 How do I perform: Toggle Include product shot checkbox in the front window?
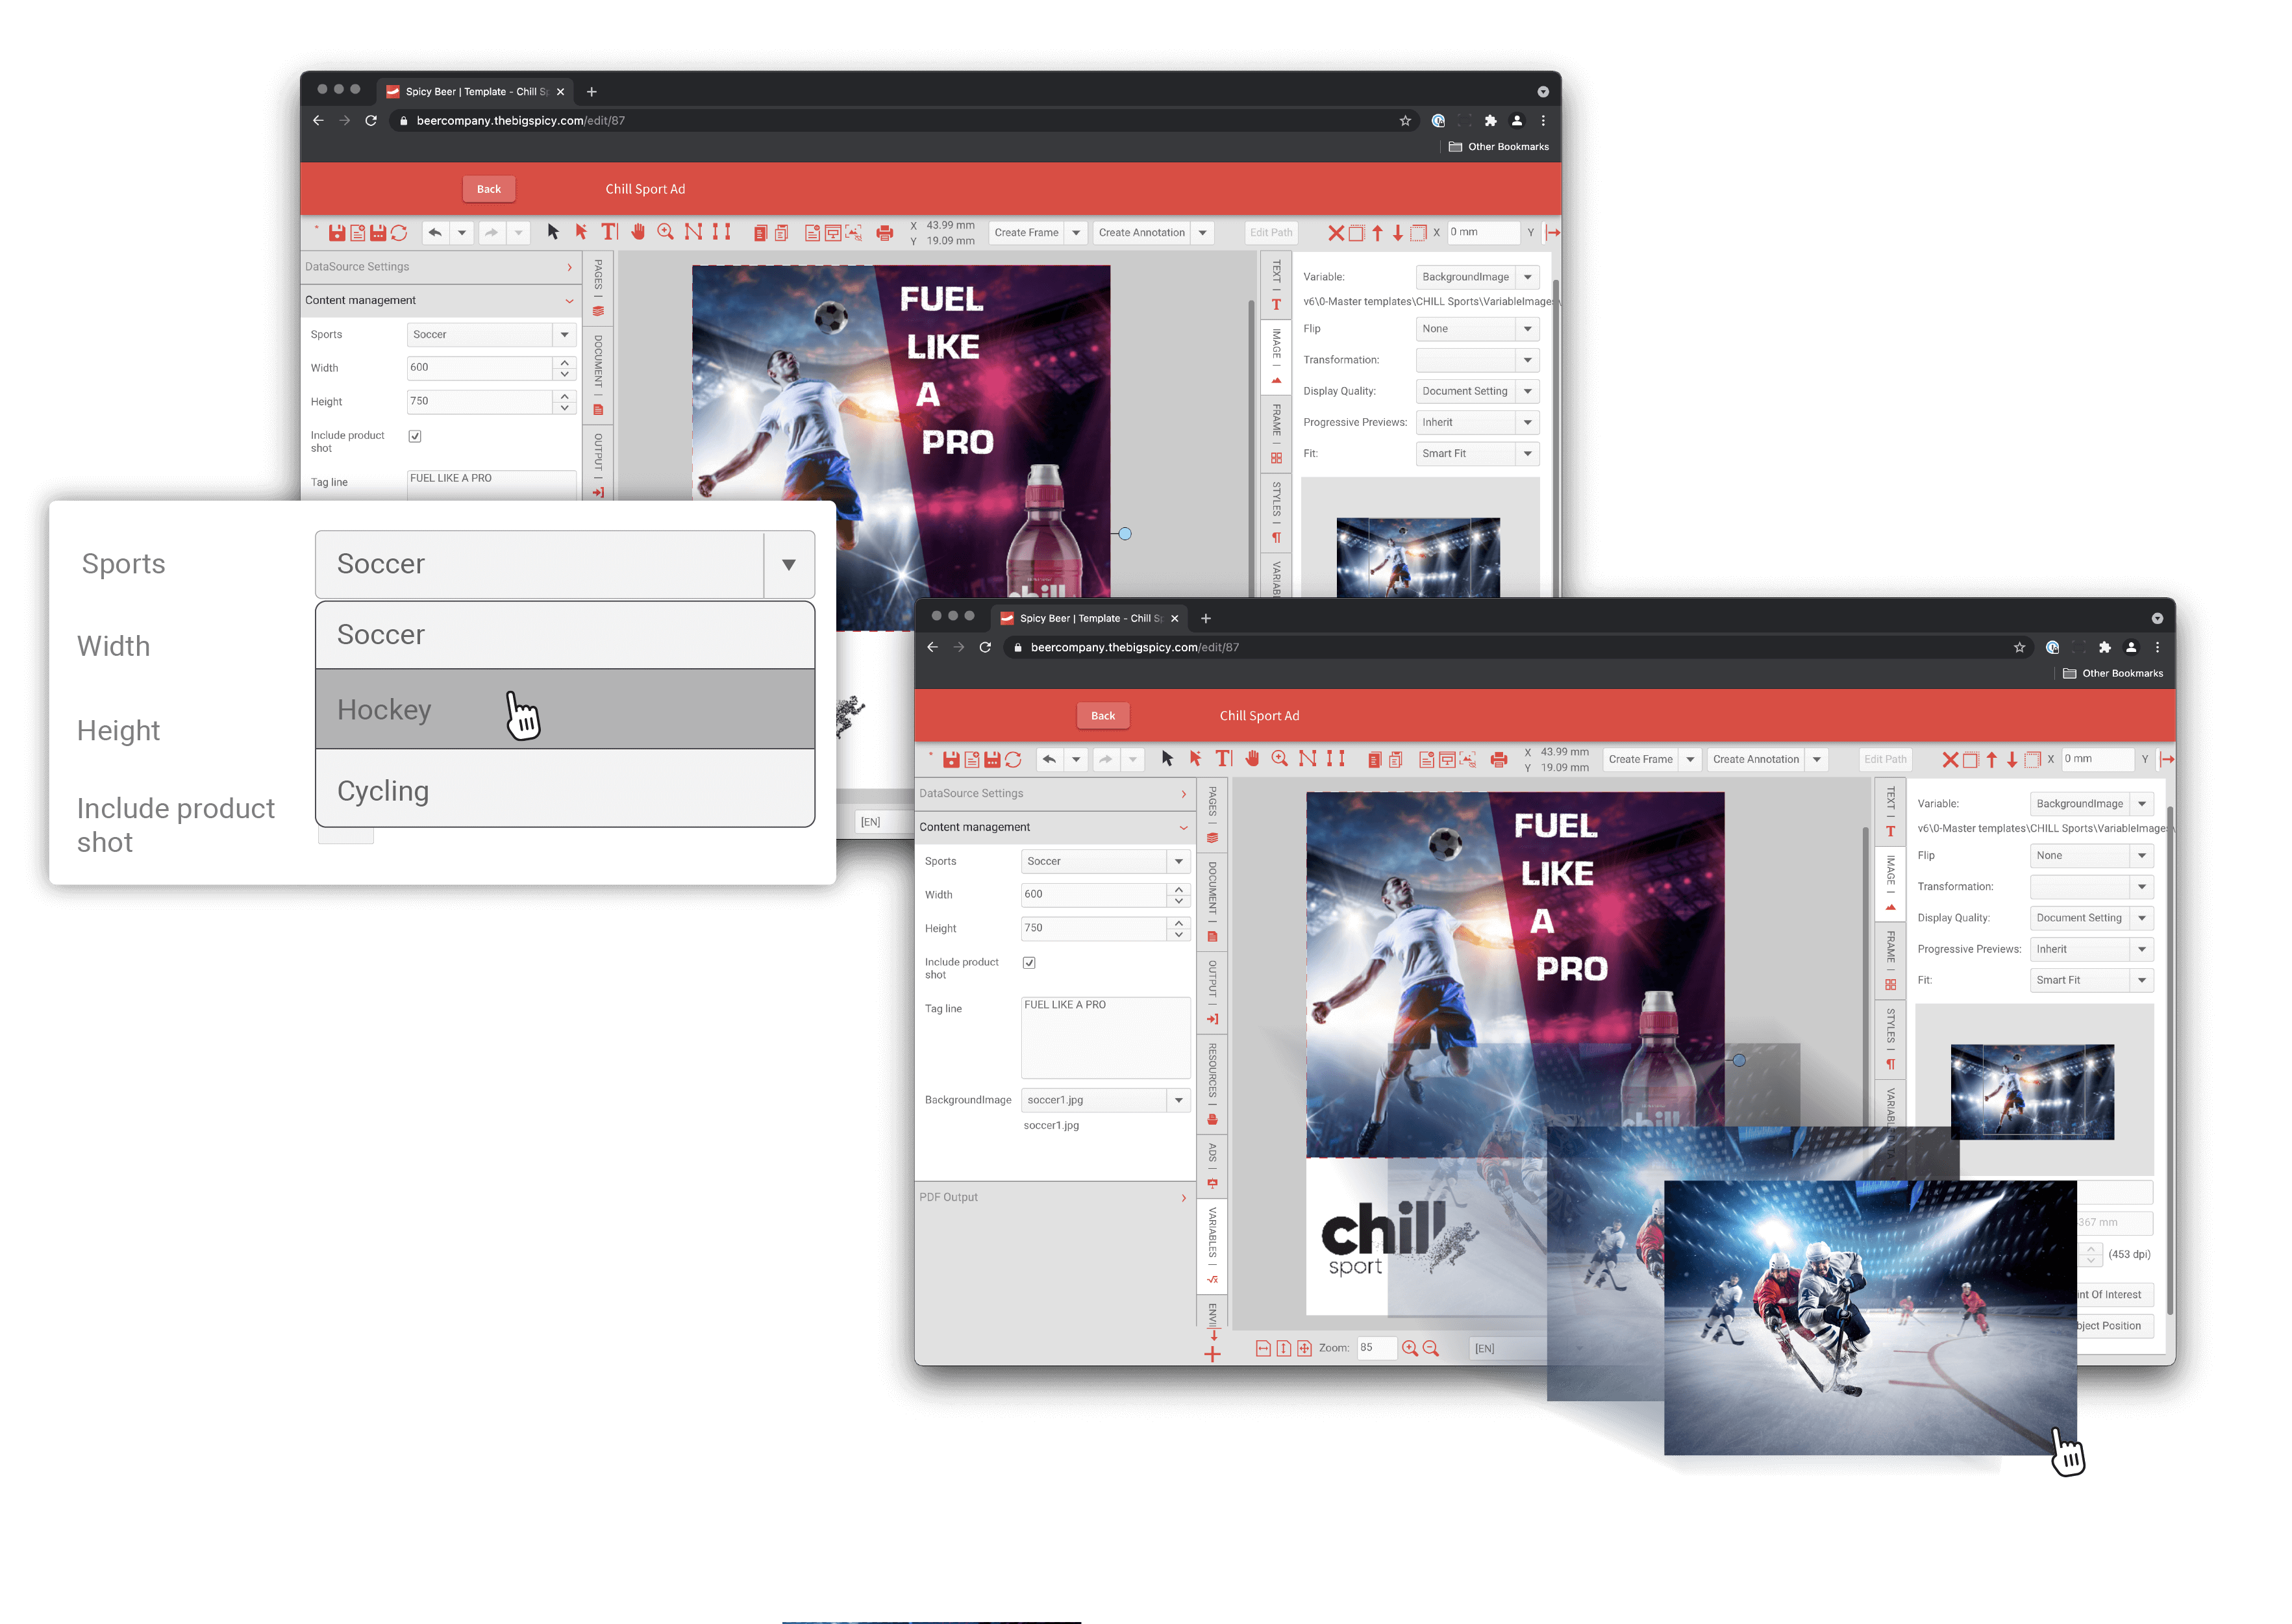pyautogui.click(x=1029, y=962)
